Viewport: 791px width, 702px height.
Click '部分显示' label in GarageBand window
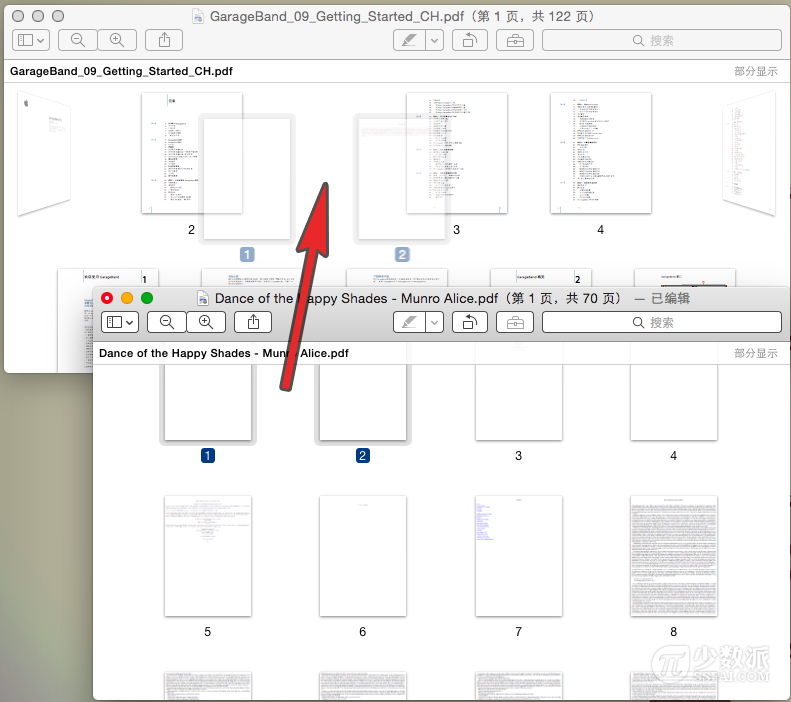755,71
